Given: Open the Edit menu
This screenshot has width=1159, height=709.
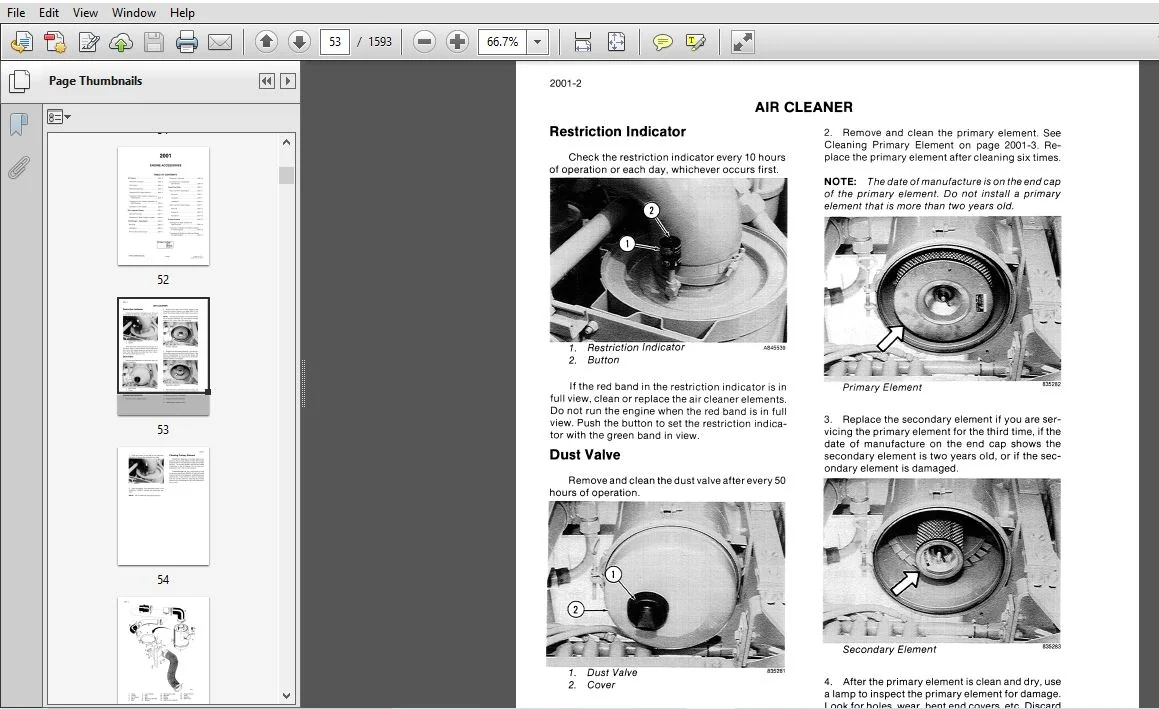Looking at the screenshot, I should click(x=49, y=13).
